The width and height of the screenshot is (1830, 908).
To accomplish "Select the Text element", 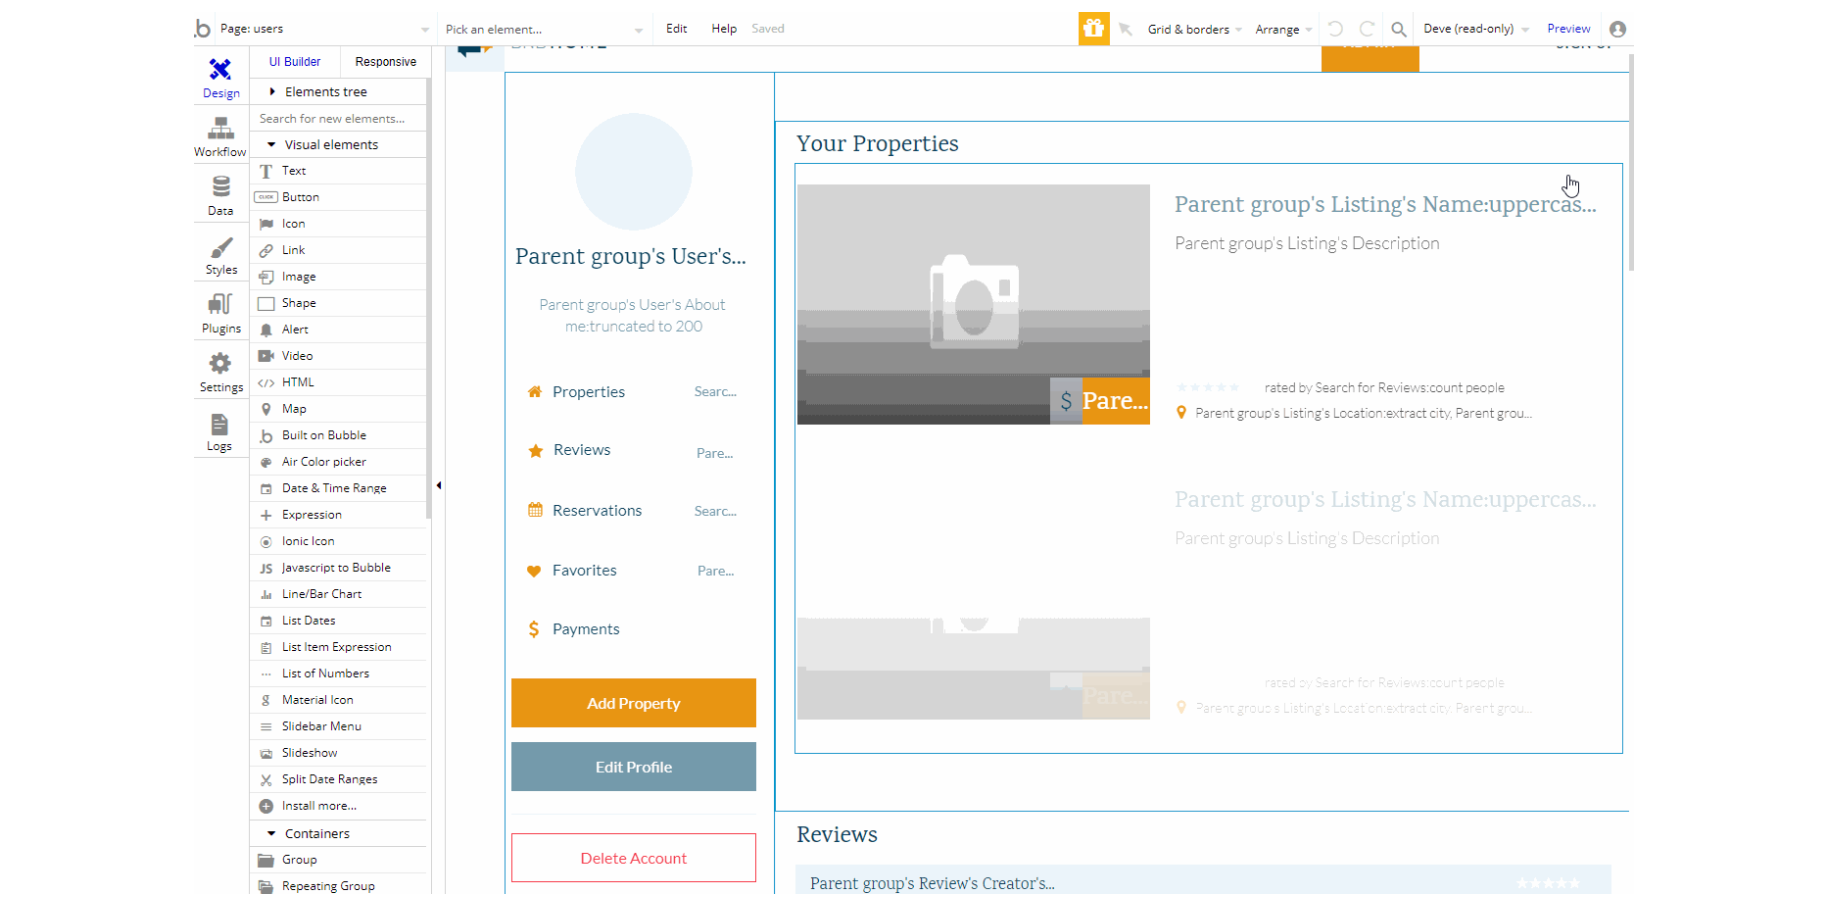I will (338, 171).
